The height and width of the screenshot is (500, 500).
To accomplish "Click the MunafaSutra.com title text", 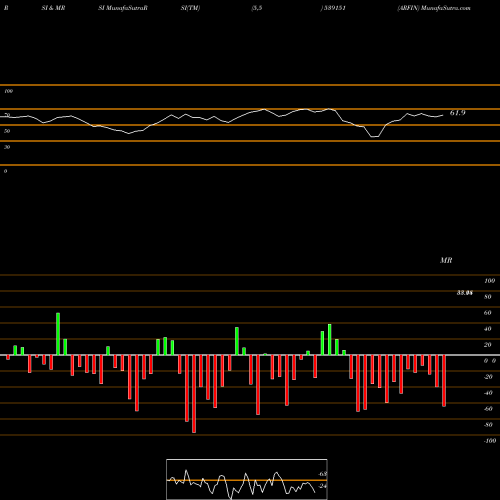I will (x=446, y=8).
